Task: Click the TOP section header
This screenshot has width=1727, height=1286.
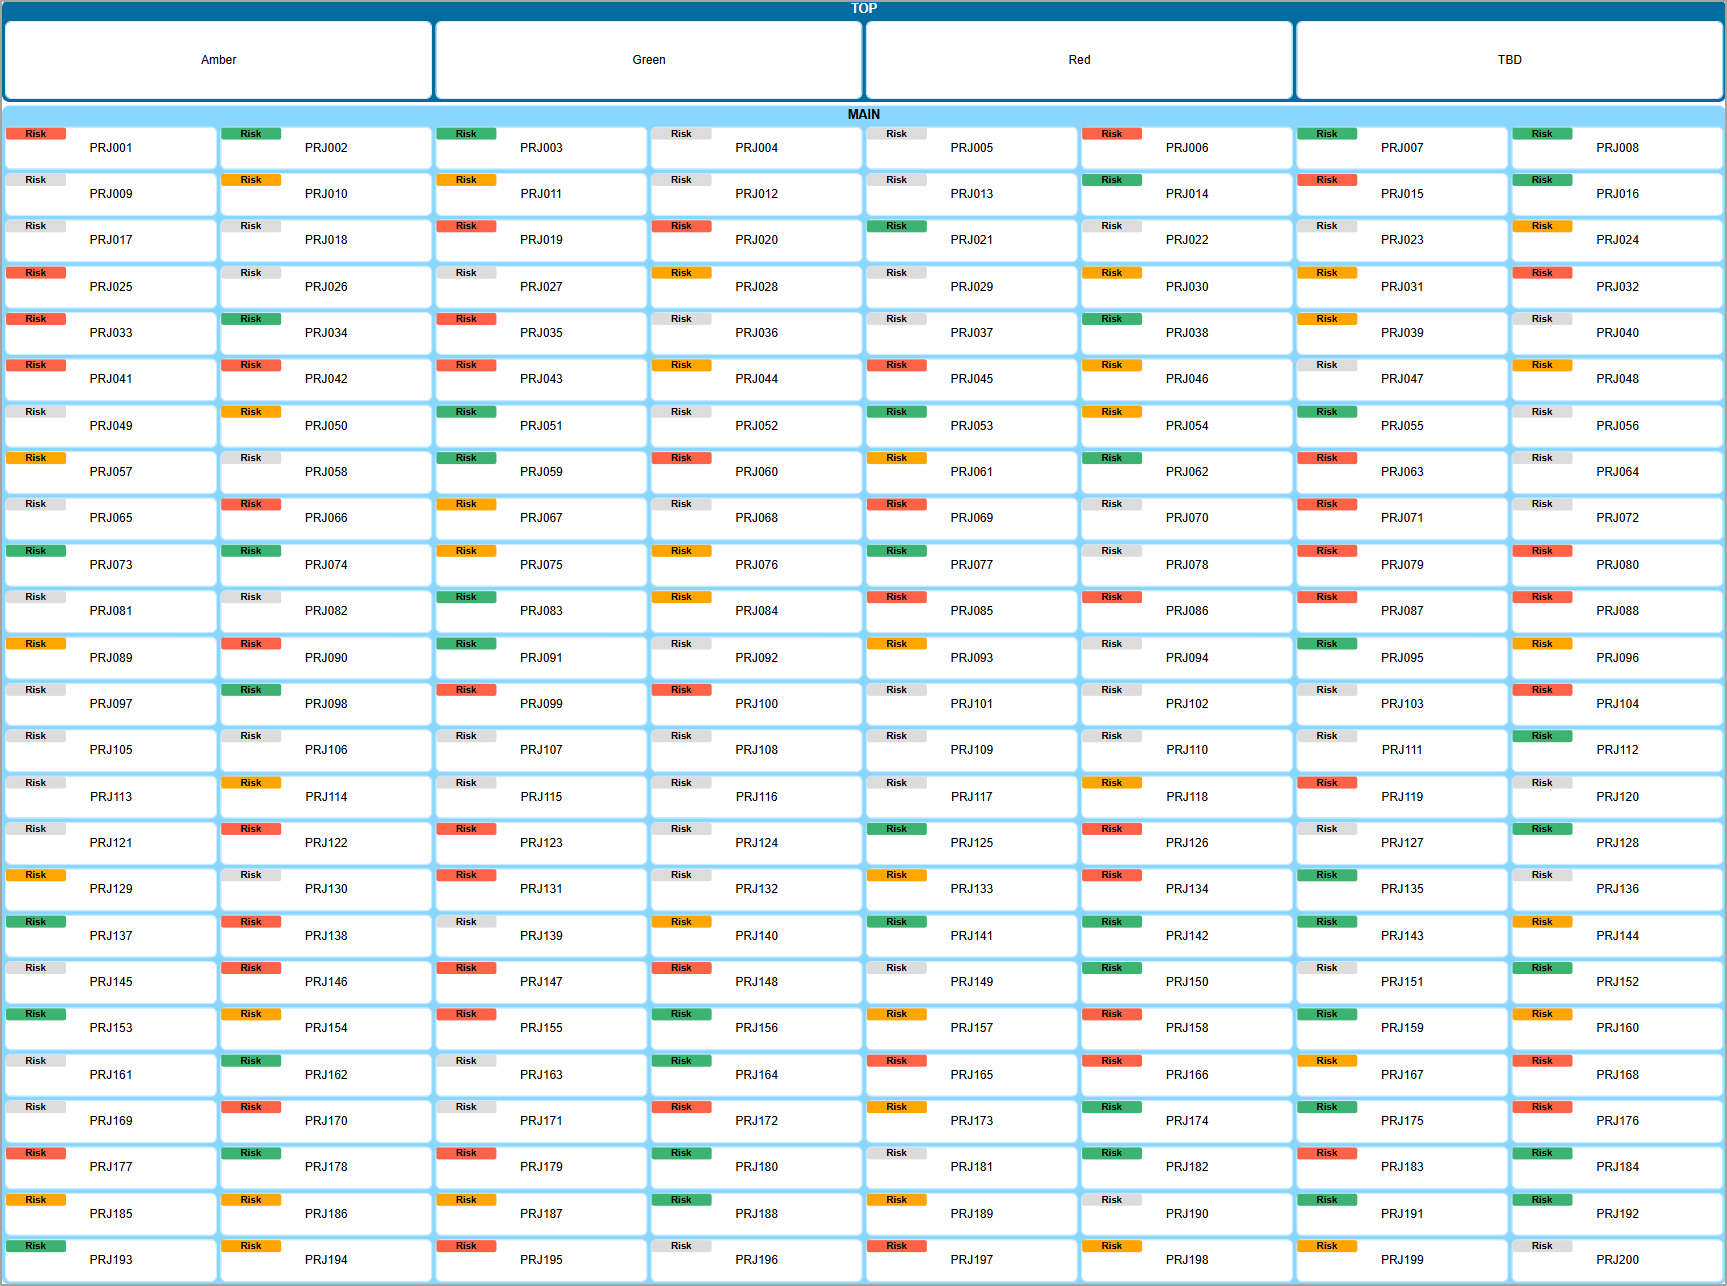Action: 863,8
